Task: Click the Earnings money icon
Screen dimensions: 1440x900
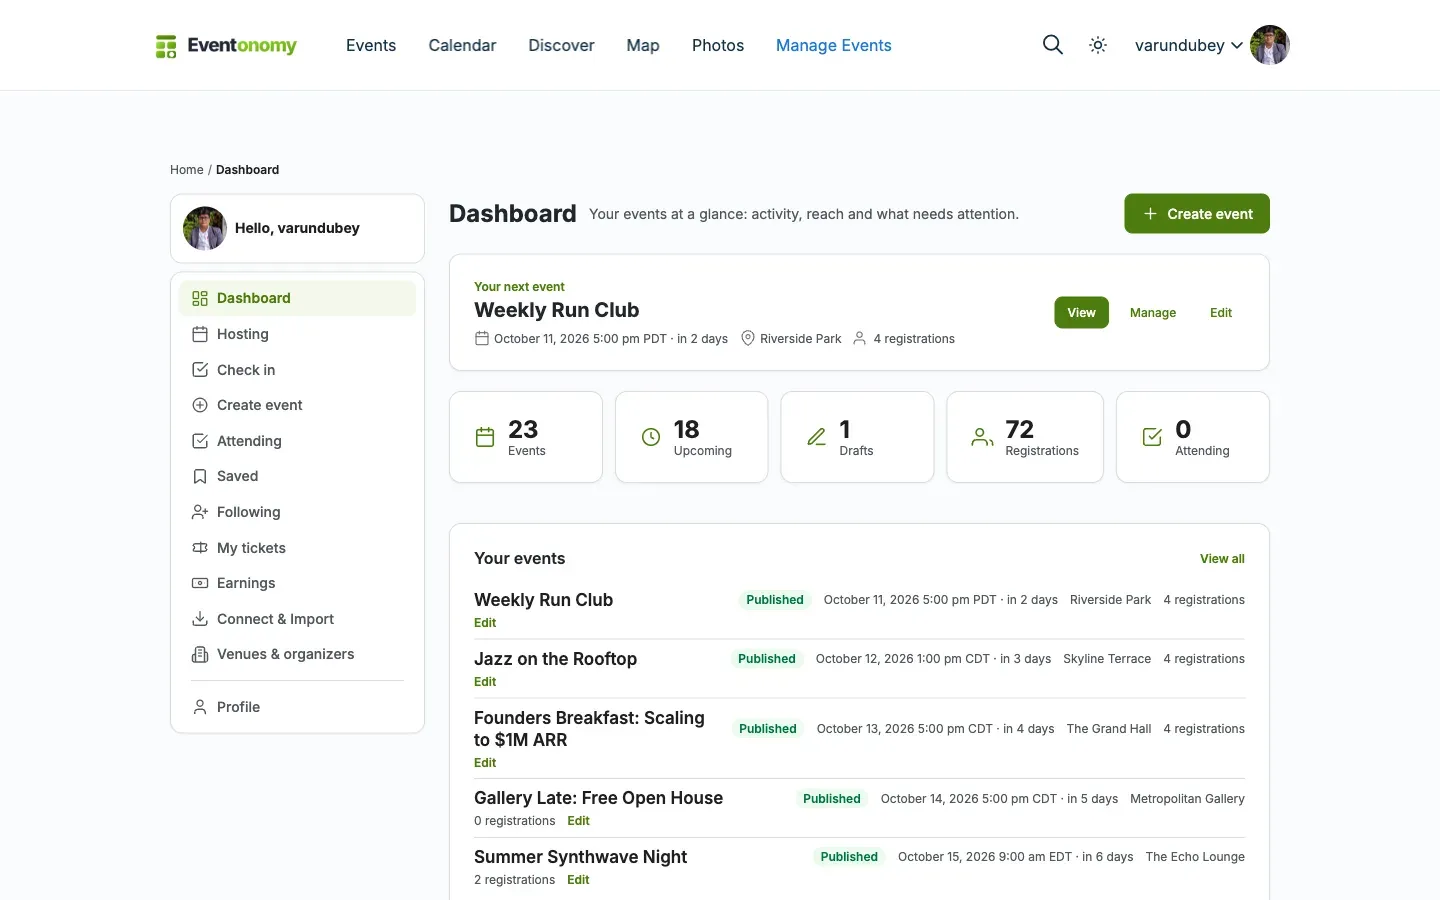Action: point(200,583)
